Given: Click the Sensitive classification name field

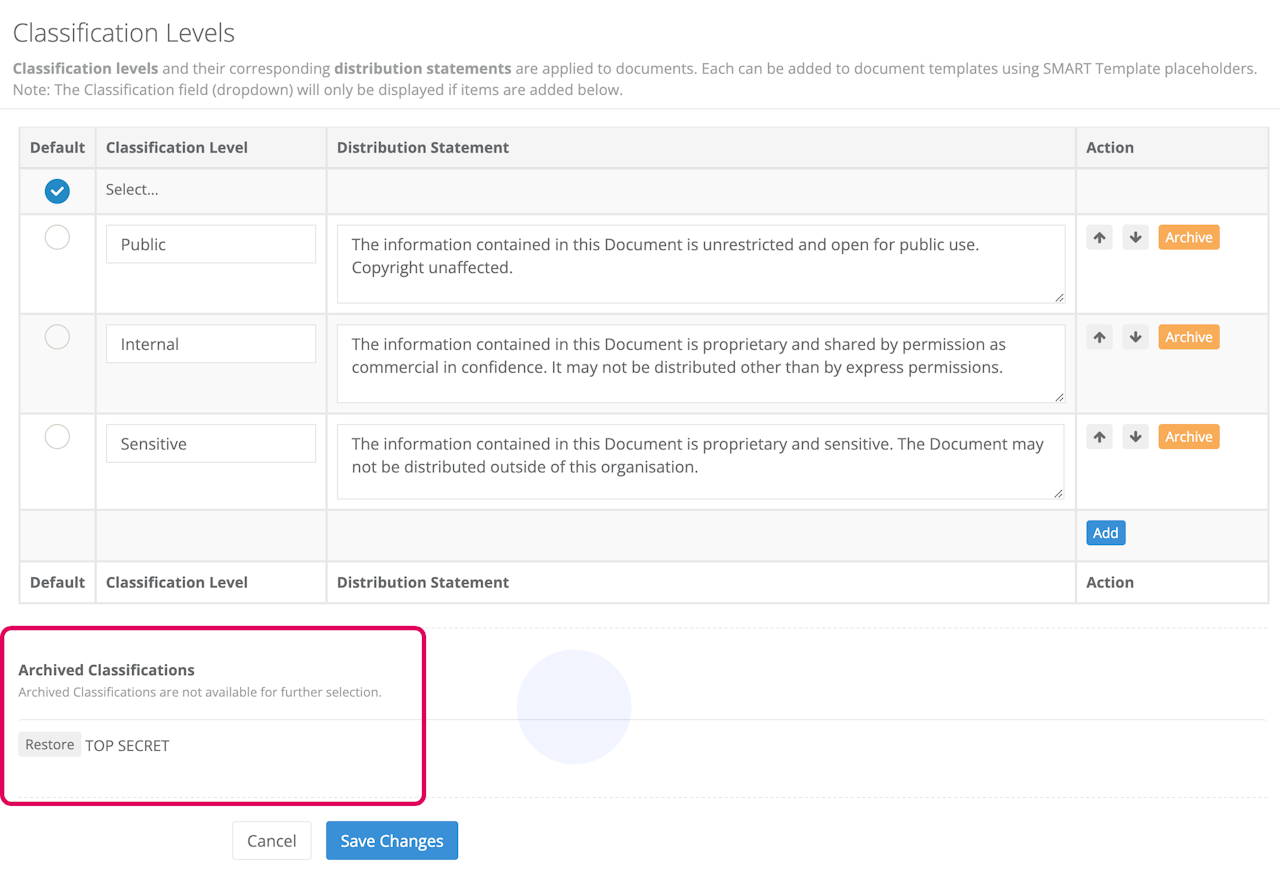Looking at the screenshot, I should [211, 444].
